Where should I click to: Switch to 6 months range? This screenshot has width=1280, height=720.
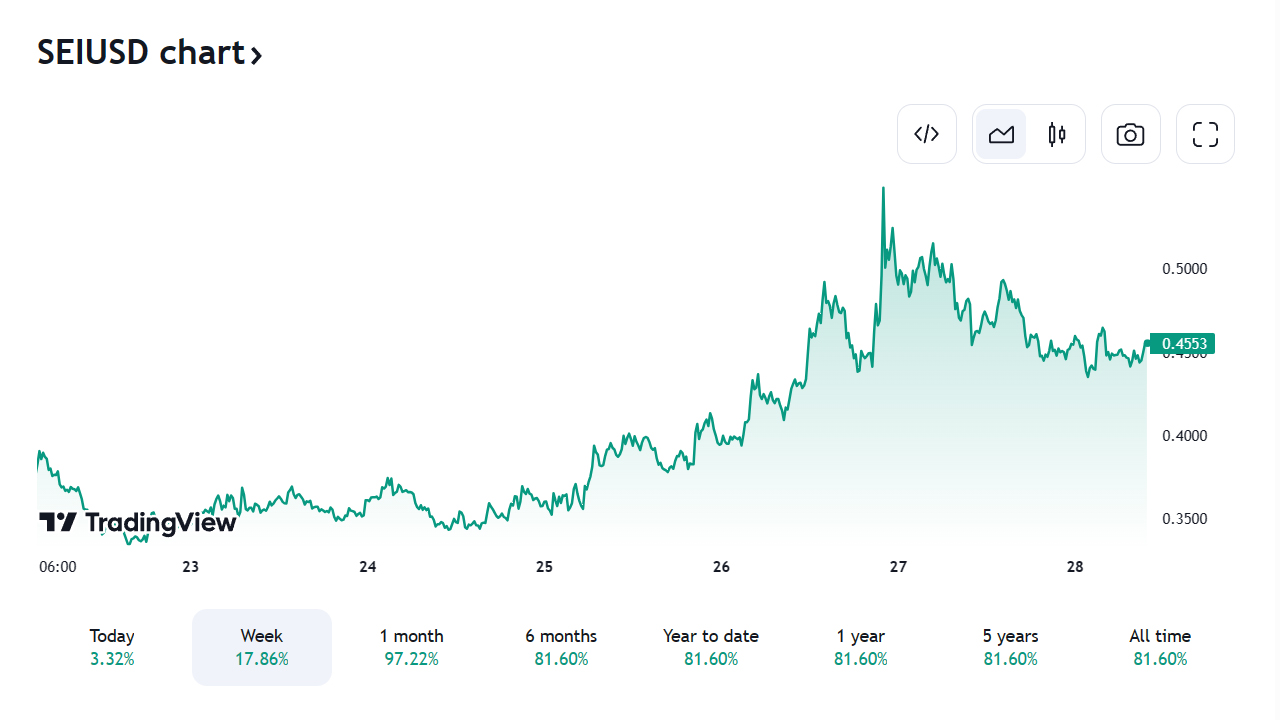point(561,647)
